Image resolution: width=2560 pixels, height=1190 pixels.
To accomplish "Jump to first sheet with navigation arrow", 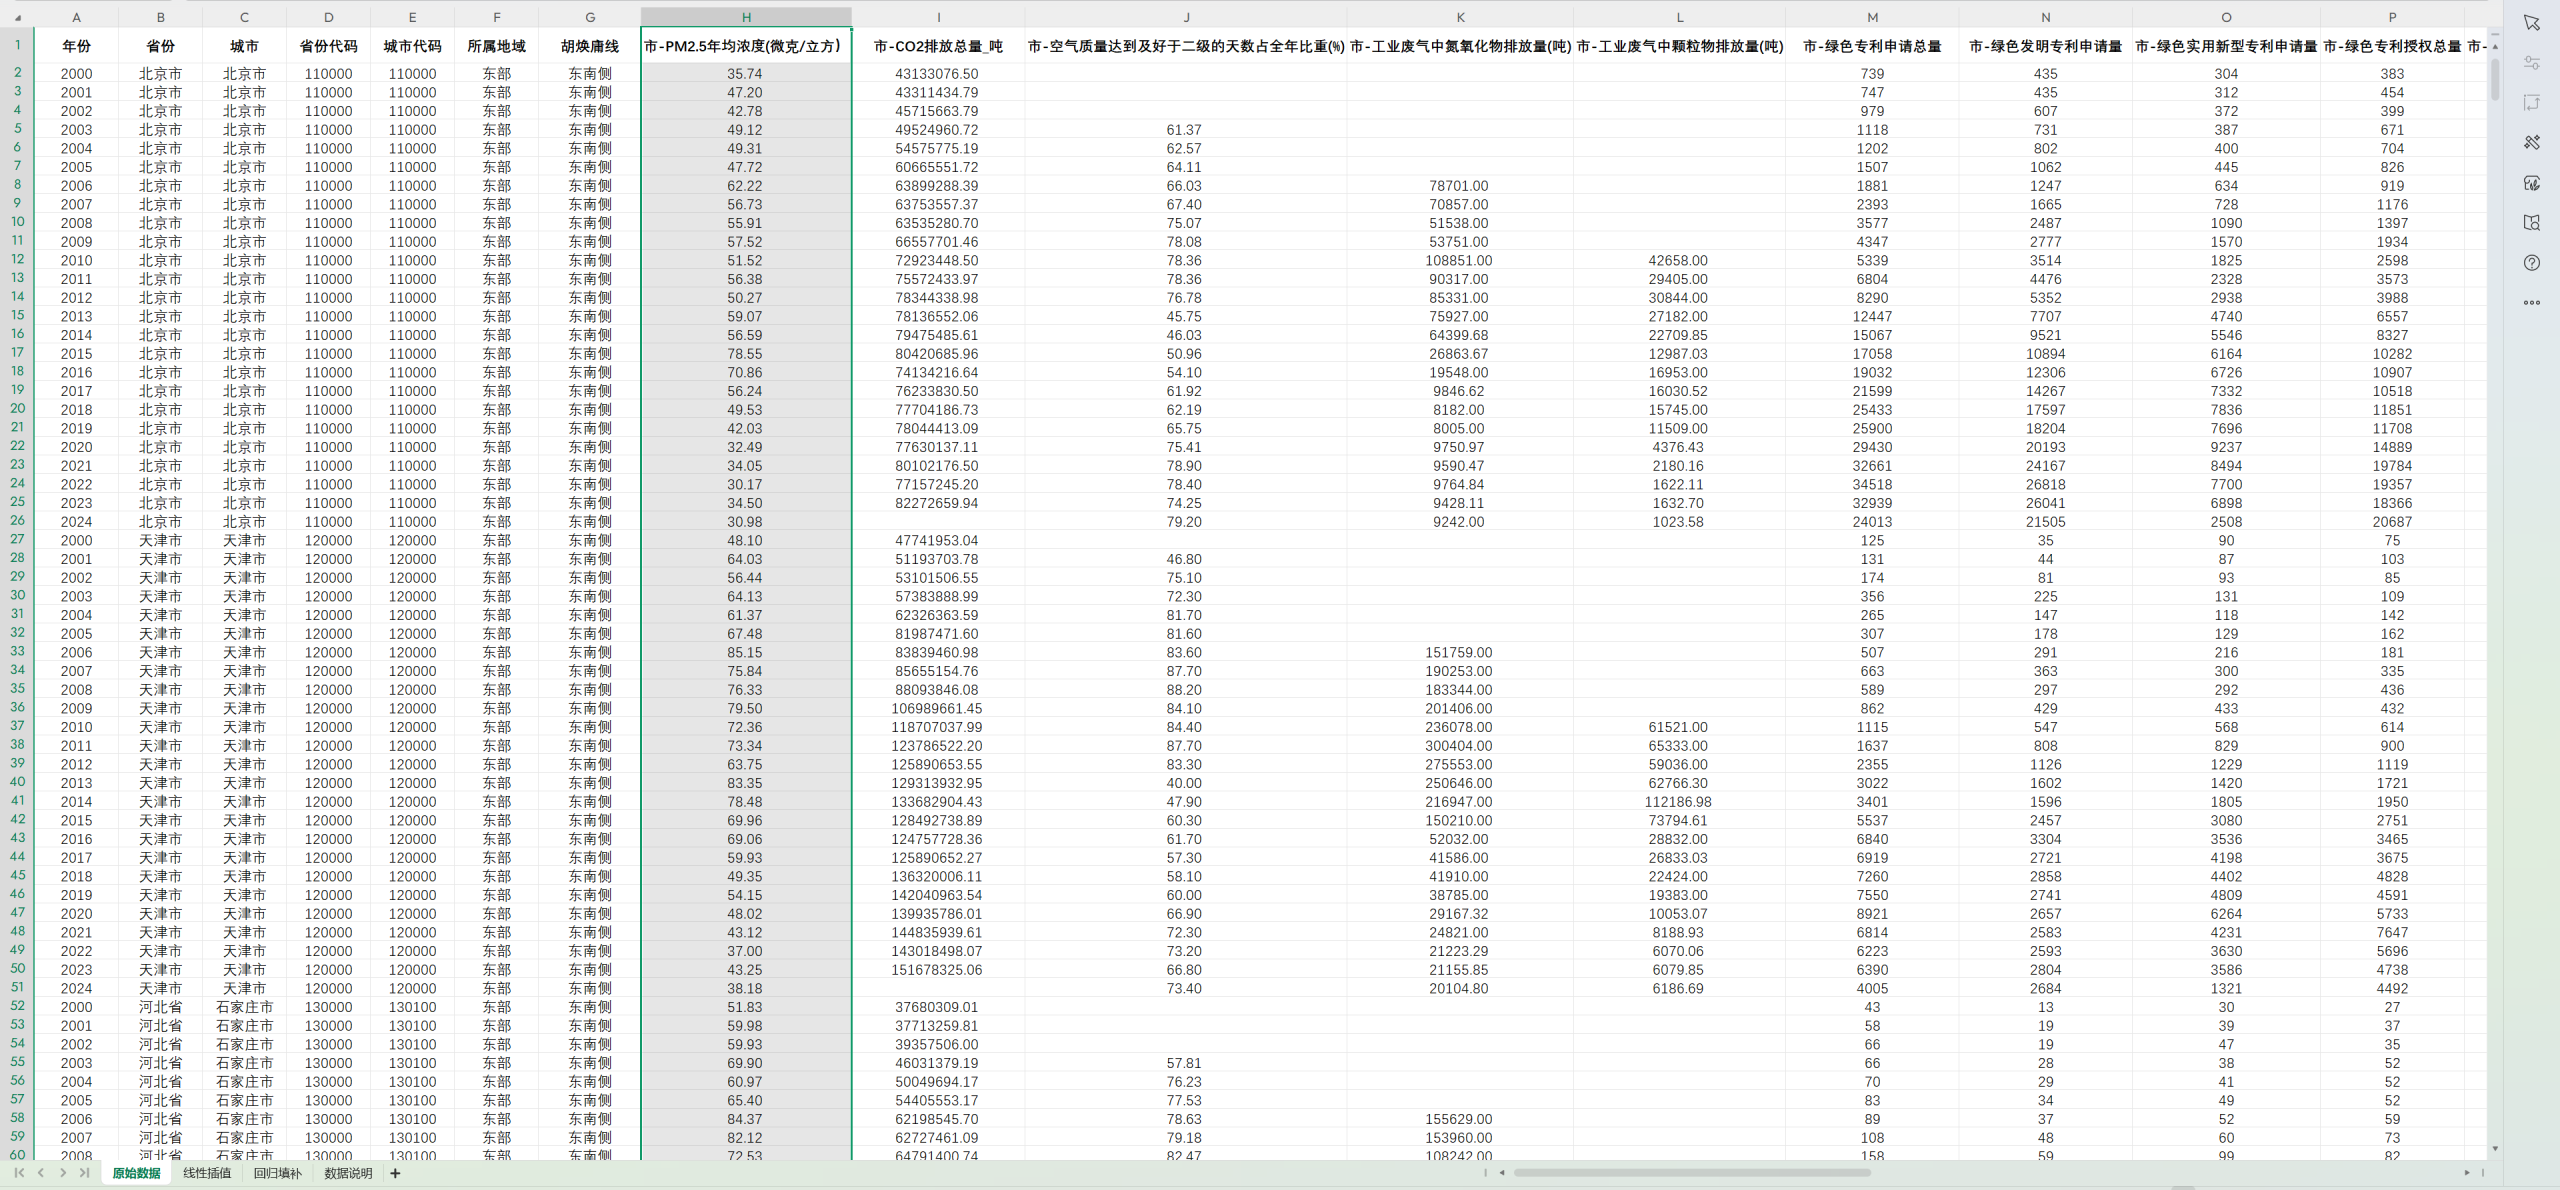I will coord(19,1173).
